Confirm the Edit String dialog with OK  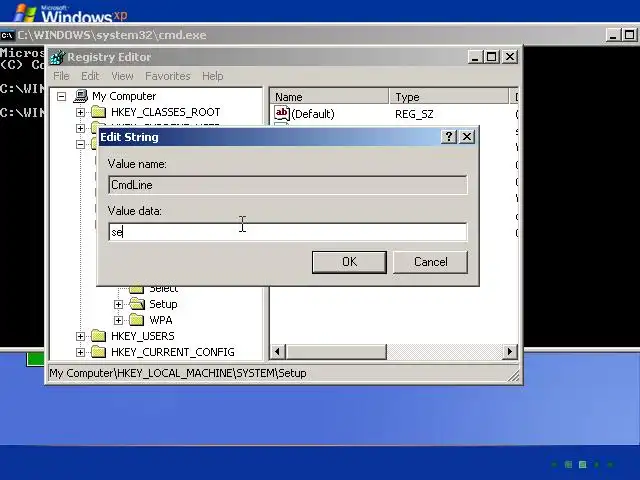pyautogui.click(x=349, y=262)
